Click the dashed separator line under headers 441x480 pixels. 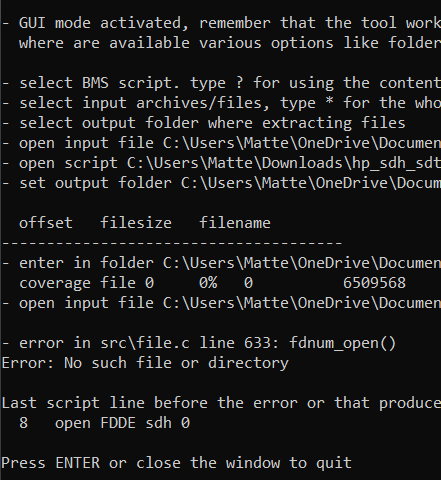(172, 243)
